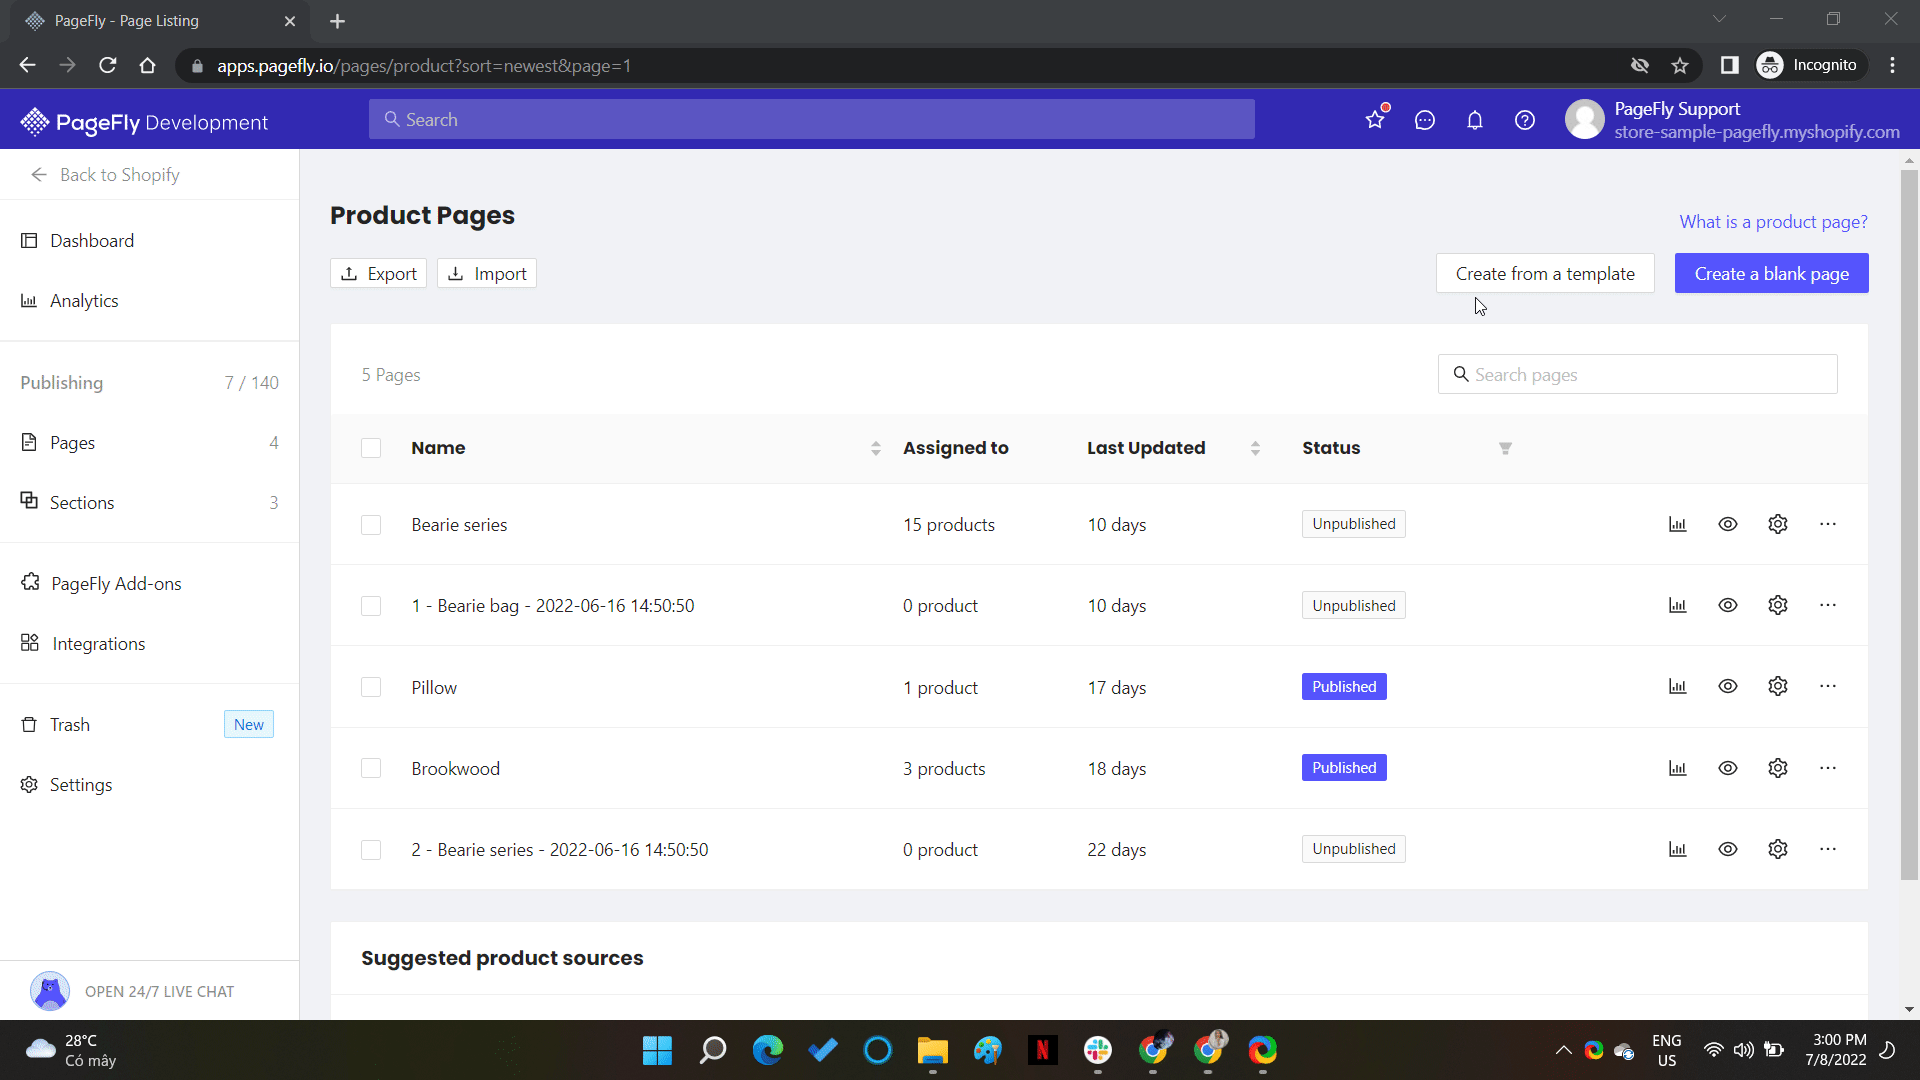Open more options for 1 - Bearie bag row
Image resolution: width=1920 pixels, height=1080 pixels.
click(x=1828, y=605)
